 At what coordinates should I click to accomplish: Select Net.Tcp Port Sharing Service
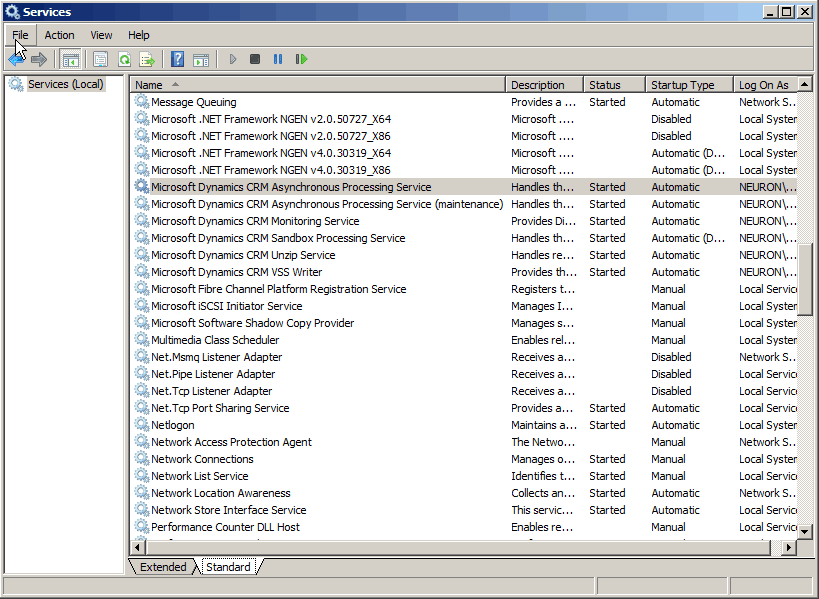(x=465, y=408)
